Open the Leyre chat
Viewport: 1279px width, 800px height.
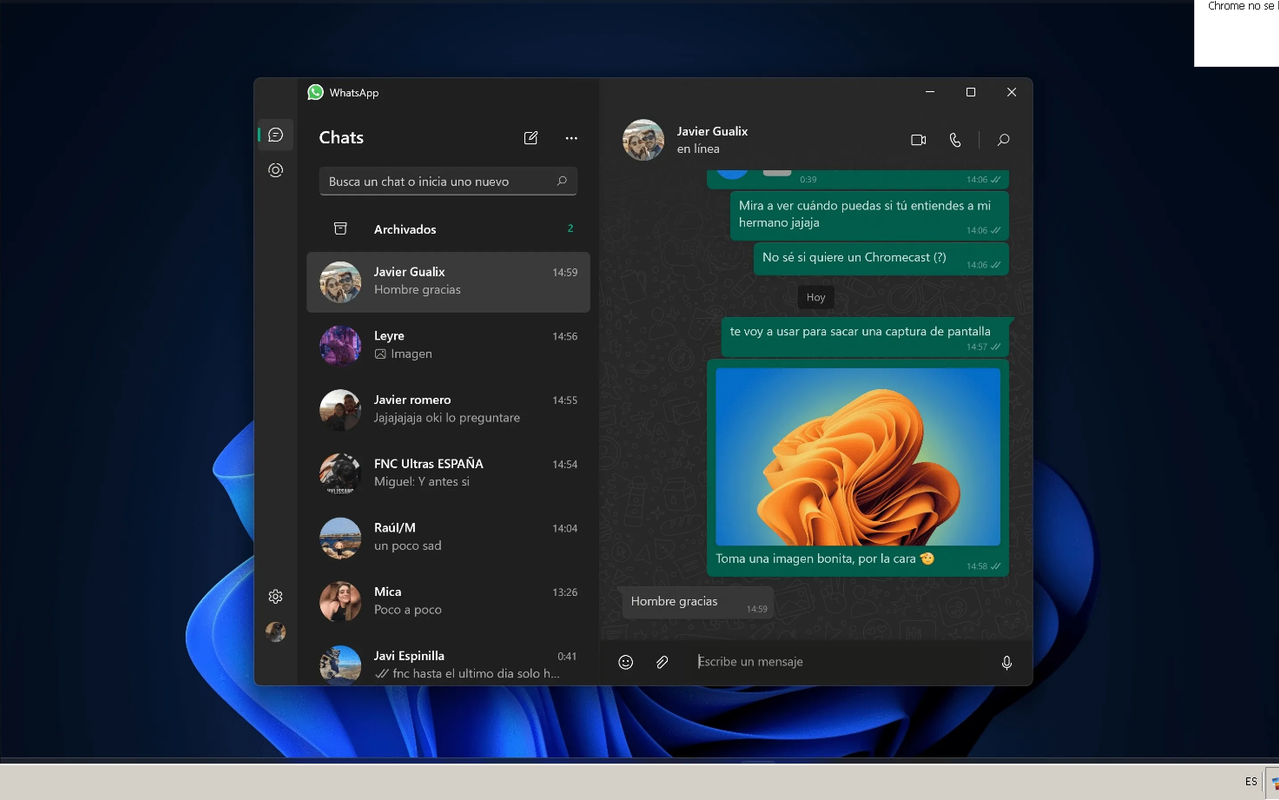[x=448, y=345]
